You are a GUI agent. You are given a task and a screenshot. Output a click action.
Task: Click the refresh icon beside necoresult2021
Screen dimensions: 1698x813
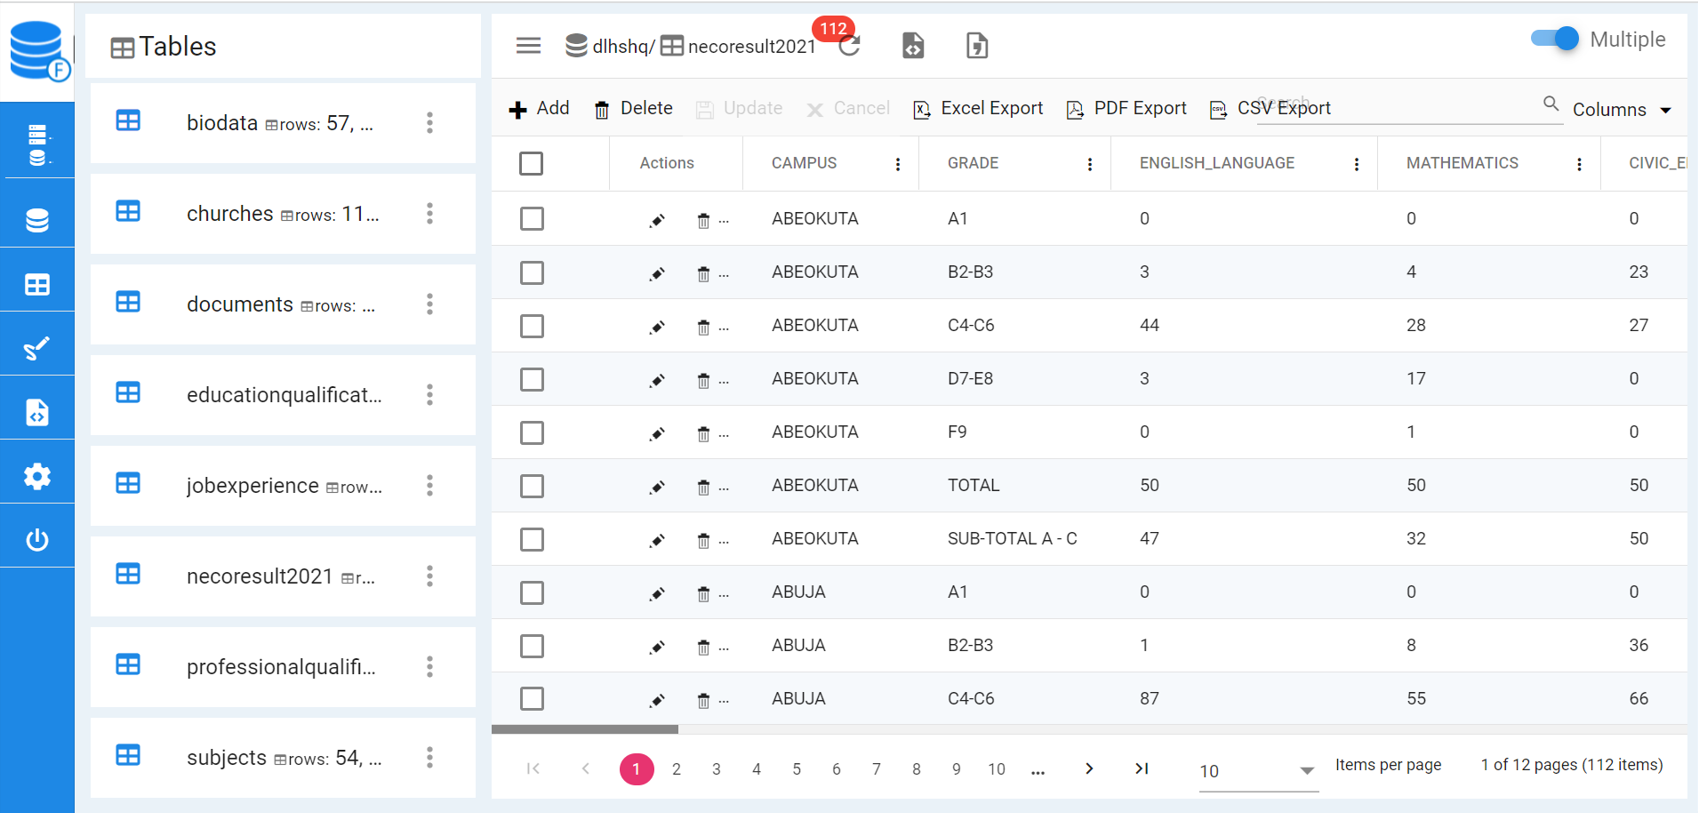(x=849, y=47)
